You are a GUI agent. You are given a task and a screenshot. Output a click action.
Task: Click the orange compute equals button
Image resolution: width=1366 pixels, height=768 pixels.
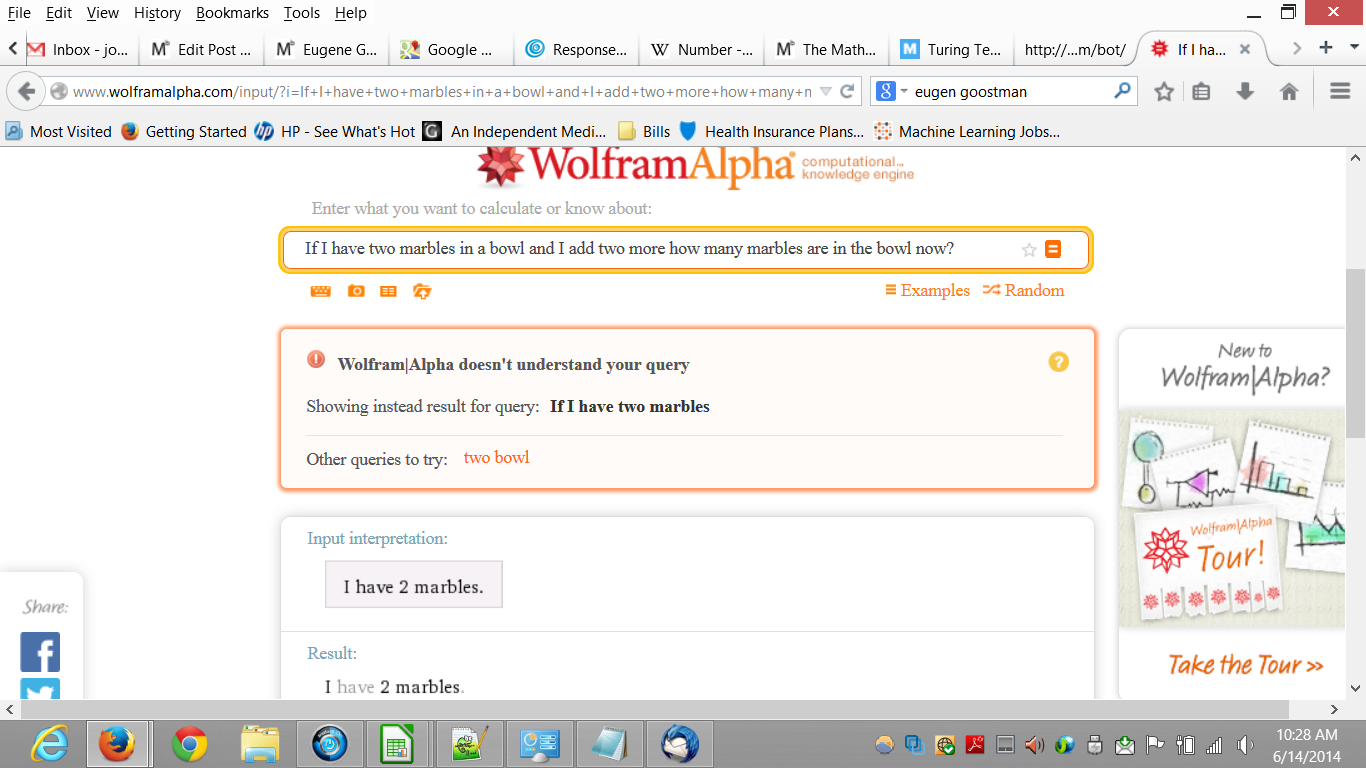click(1053, 249)
